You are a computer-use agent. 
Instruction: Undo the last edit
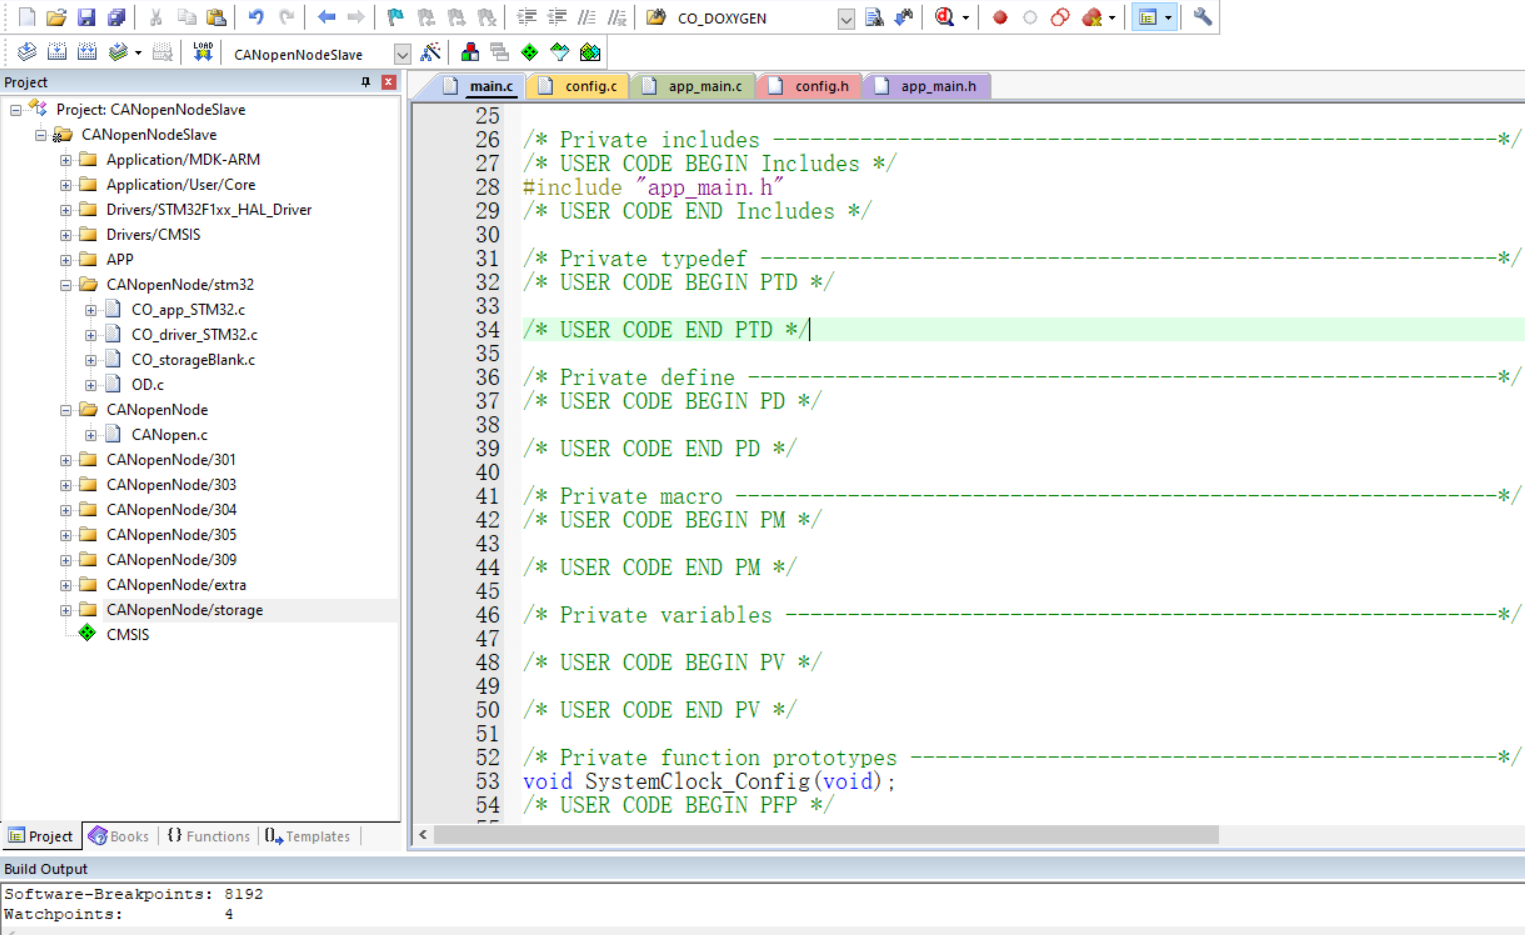[x=257, y=17]
